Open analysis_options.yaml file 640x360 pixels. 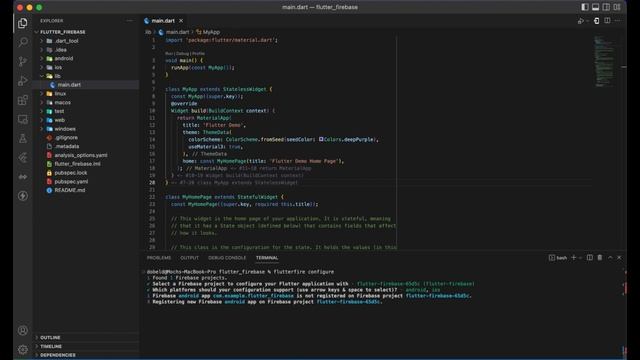(81, 155)
